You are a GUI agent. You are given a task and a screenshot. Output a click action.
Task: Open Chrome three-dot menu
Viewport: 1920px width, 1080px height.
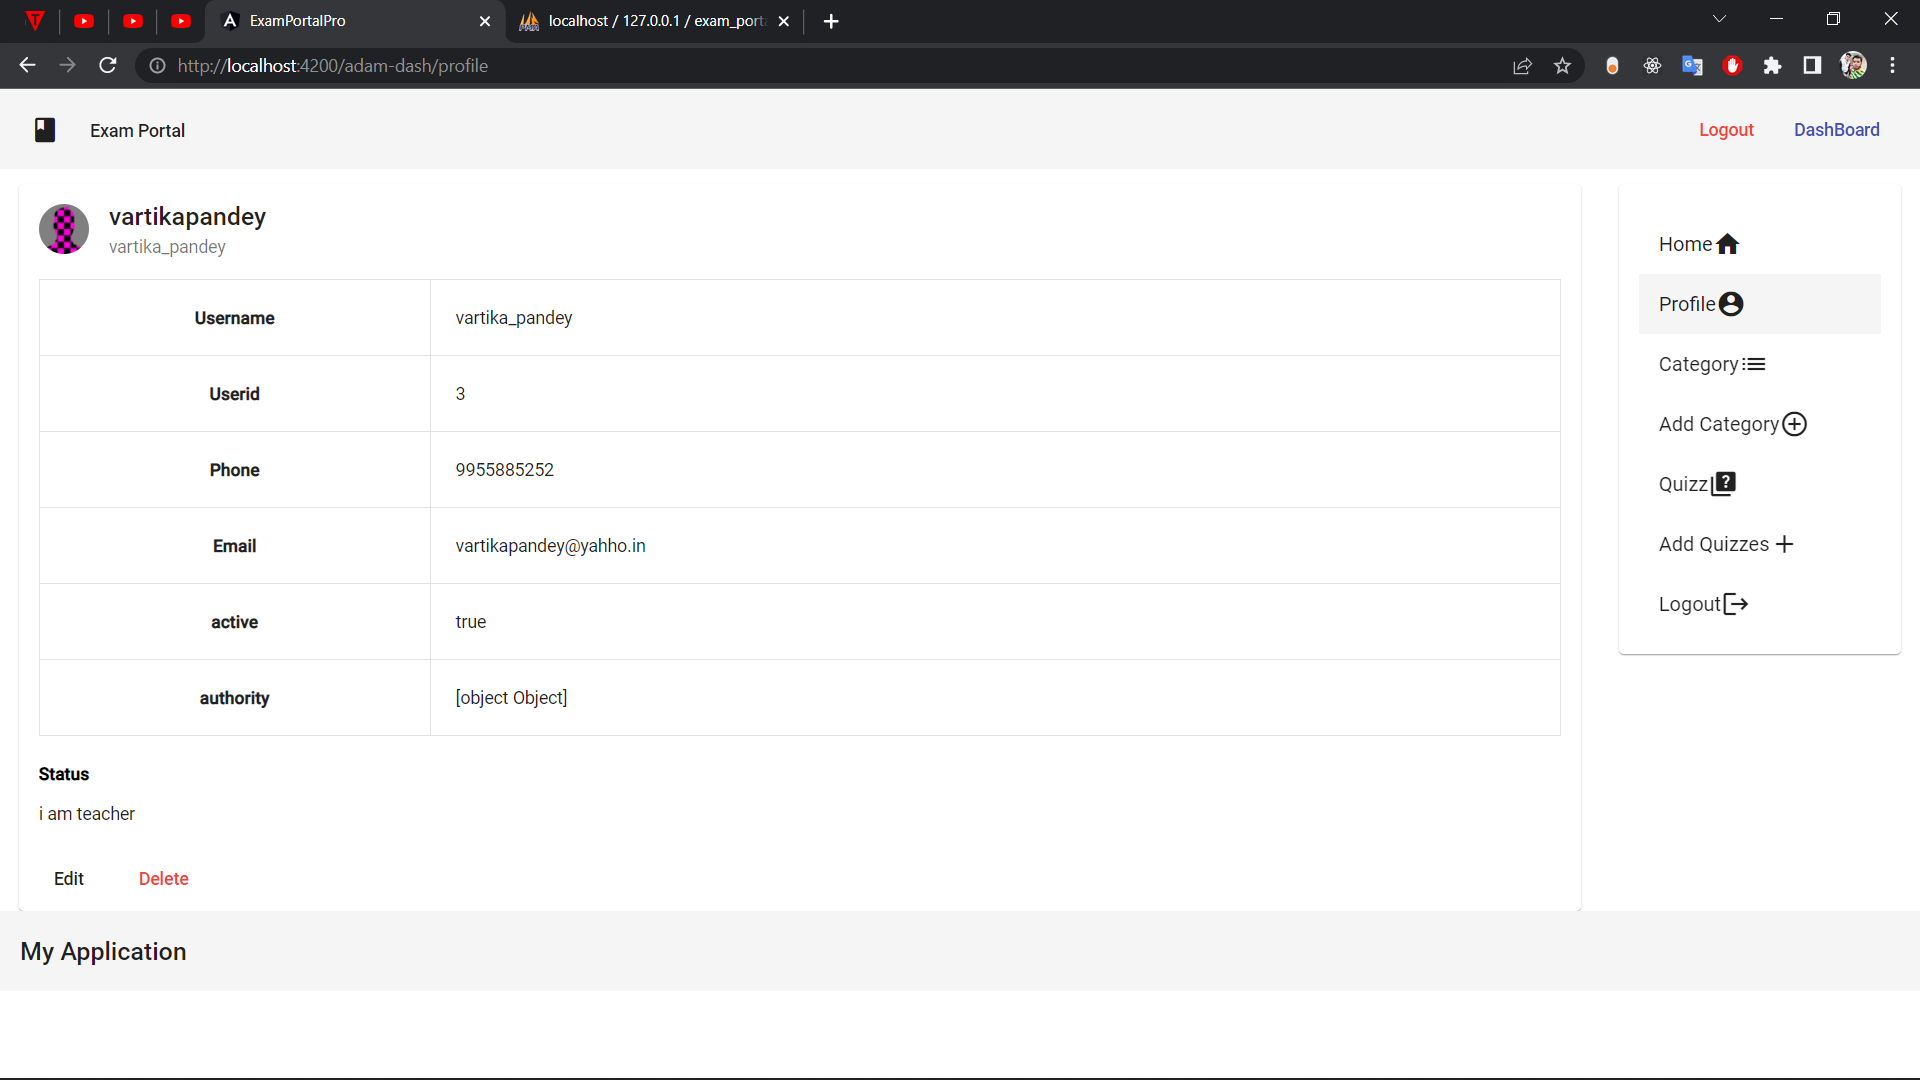tap(1892, 66)
